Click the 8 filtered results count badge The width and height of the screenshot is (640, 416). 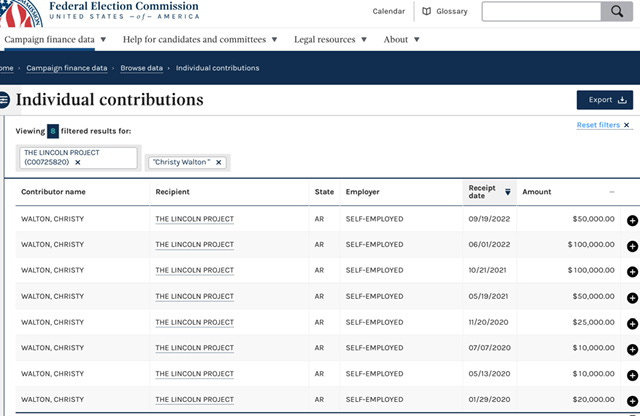coord(53,131)
